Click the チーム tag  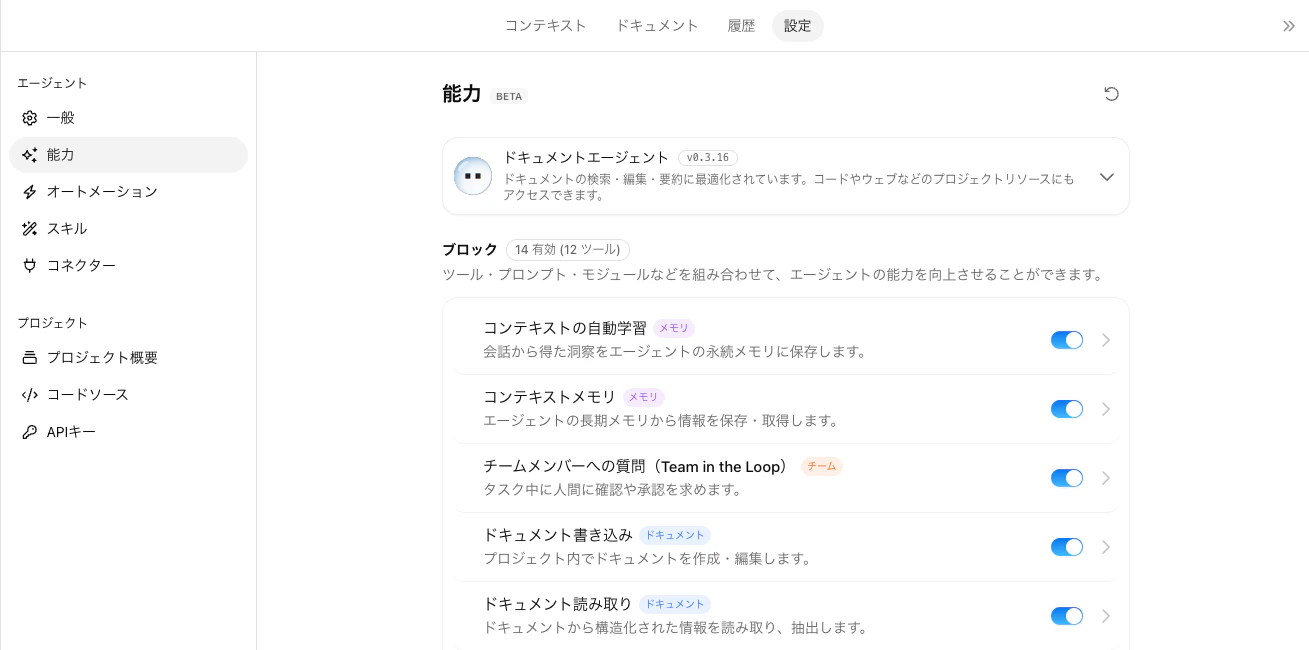822,466
